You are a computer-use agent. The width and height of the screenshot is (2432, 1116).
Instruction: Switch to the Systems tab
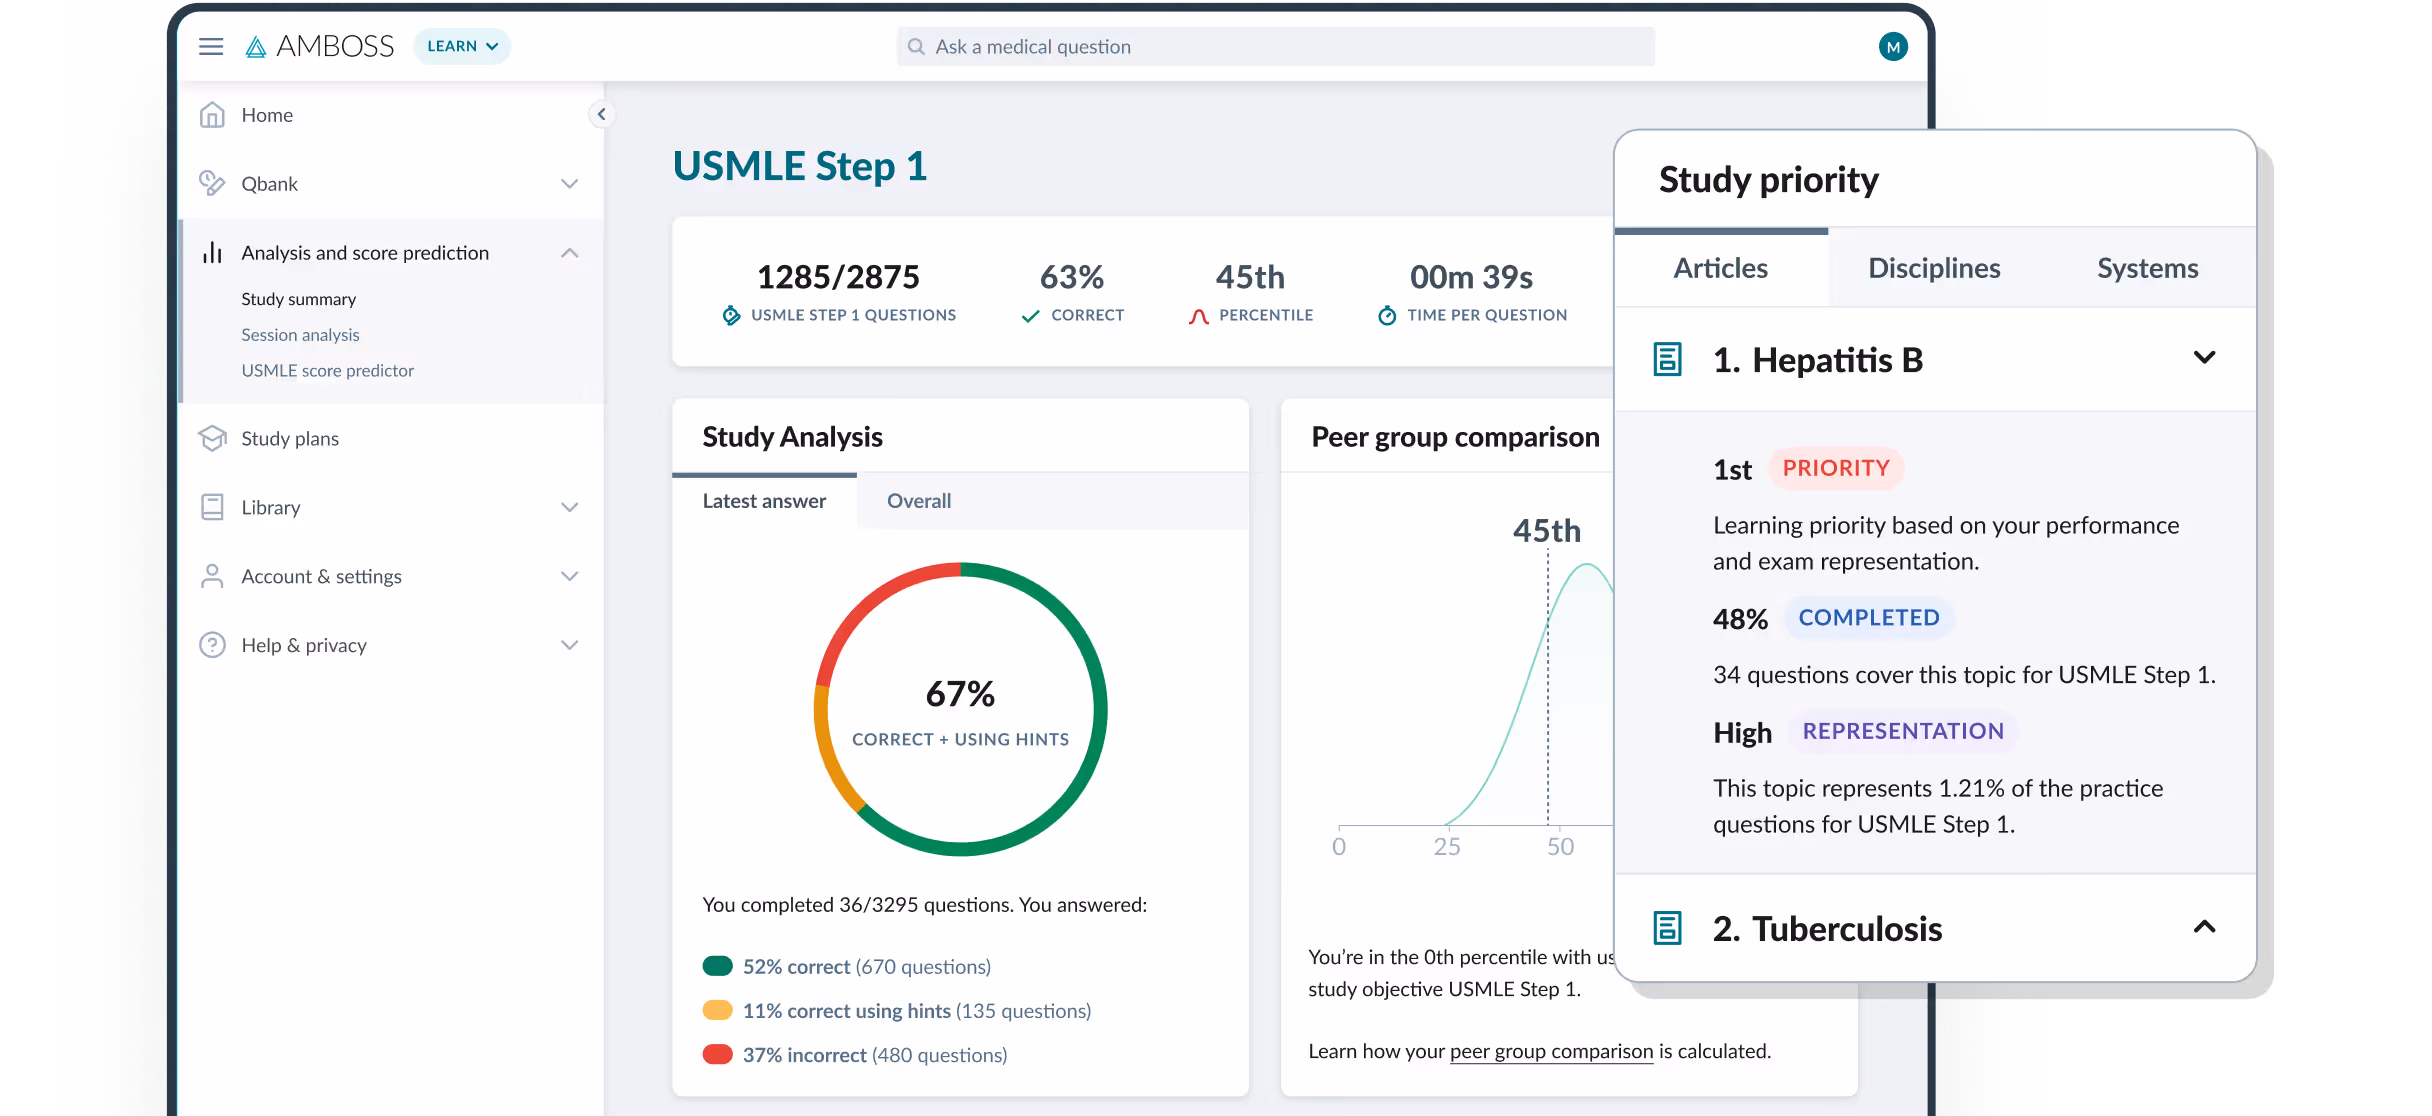coord(2147,268)
